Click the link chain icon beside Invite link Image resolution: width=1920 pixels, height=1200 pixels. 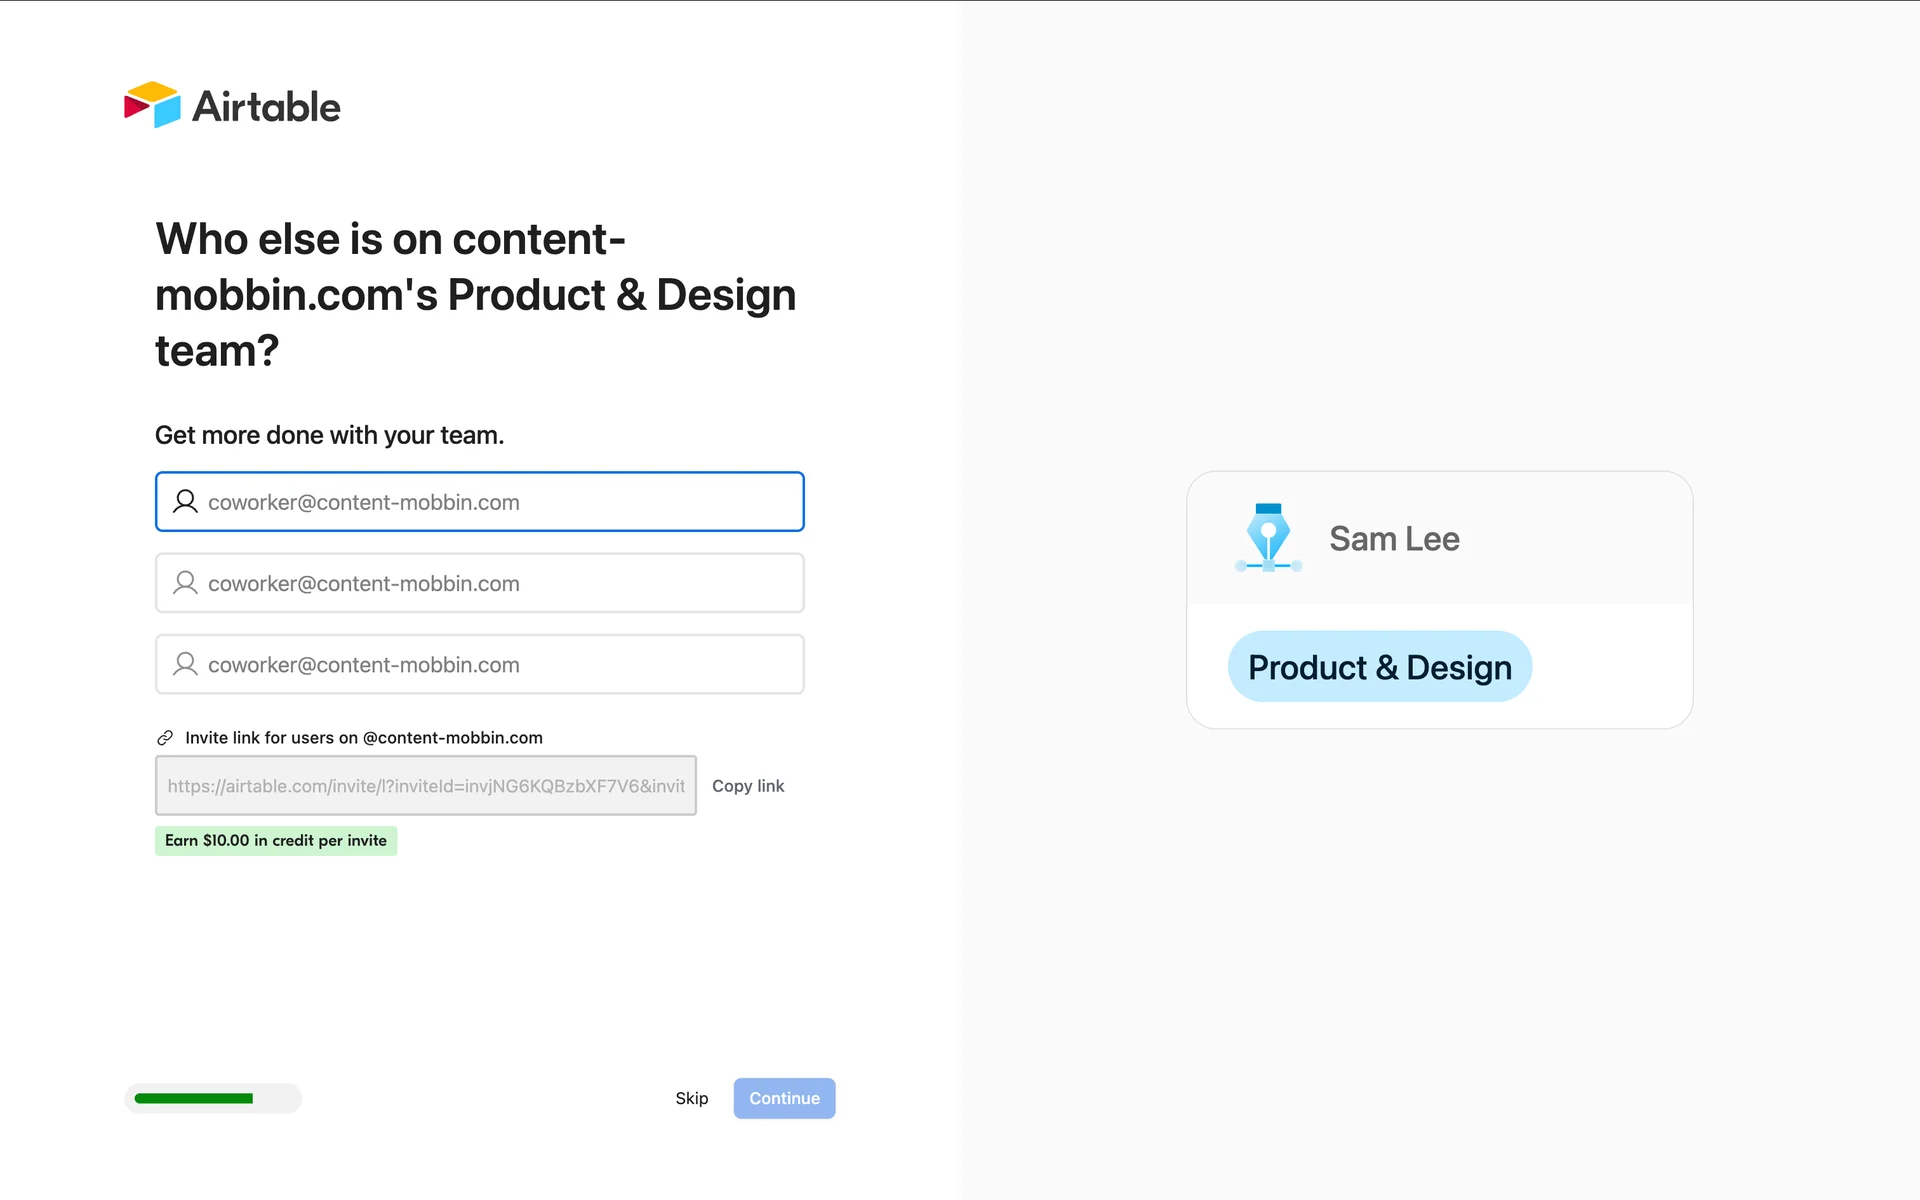(x=165, y=738)
